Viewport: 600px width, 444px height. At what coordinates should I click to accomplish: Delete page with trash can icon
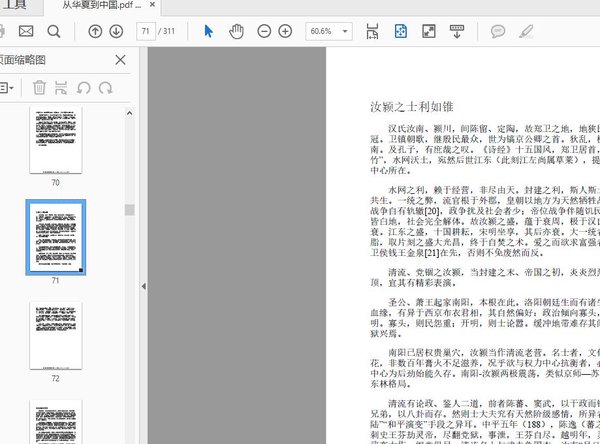39,88
